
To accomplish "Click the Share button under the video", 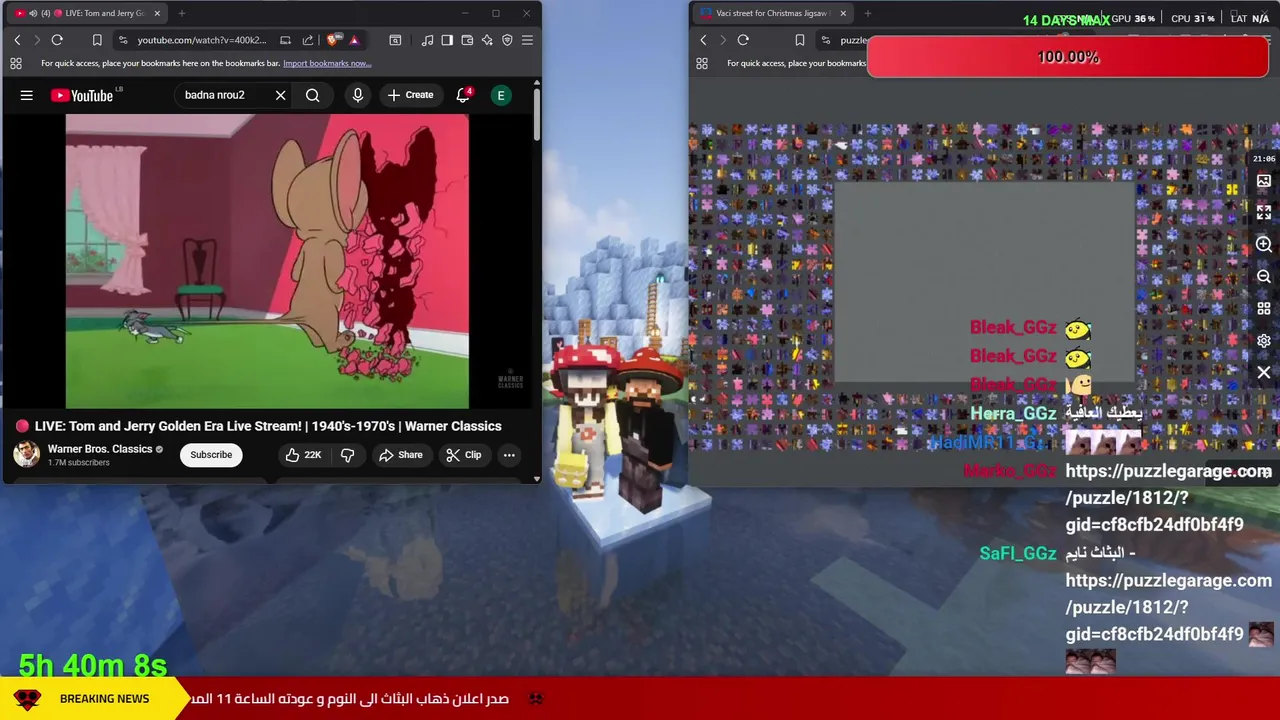I will tap(400, 455).
